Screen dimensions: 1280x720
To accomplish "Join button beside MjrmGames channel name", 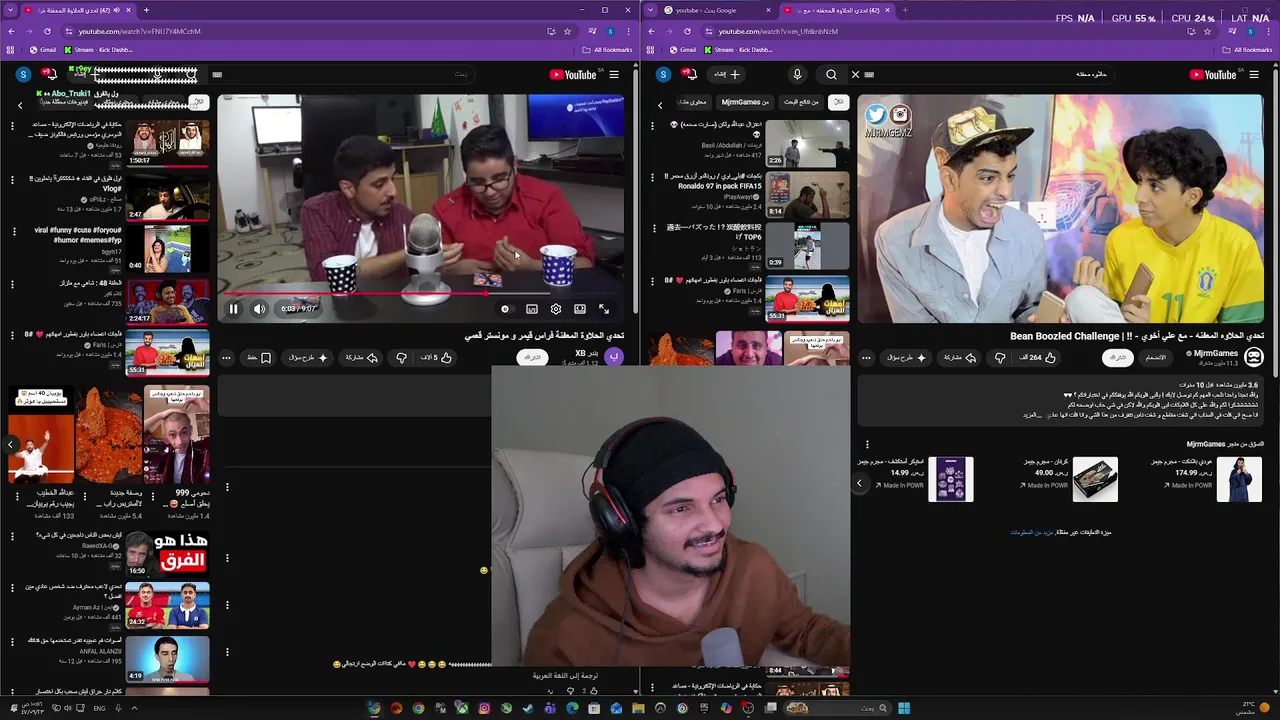I will [1156, 357].
